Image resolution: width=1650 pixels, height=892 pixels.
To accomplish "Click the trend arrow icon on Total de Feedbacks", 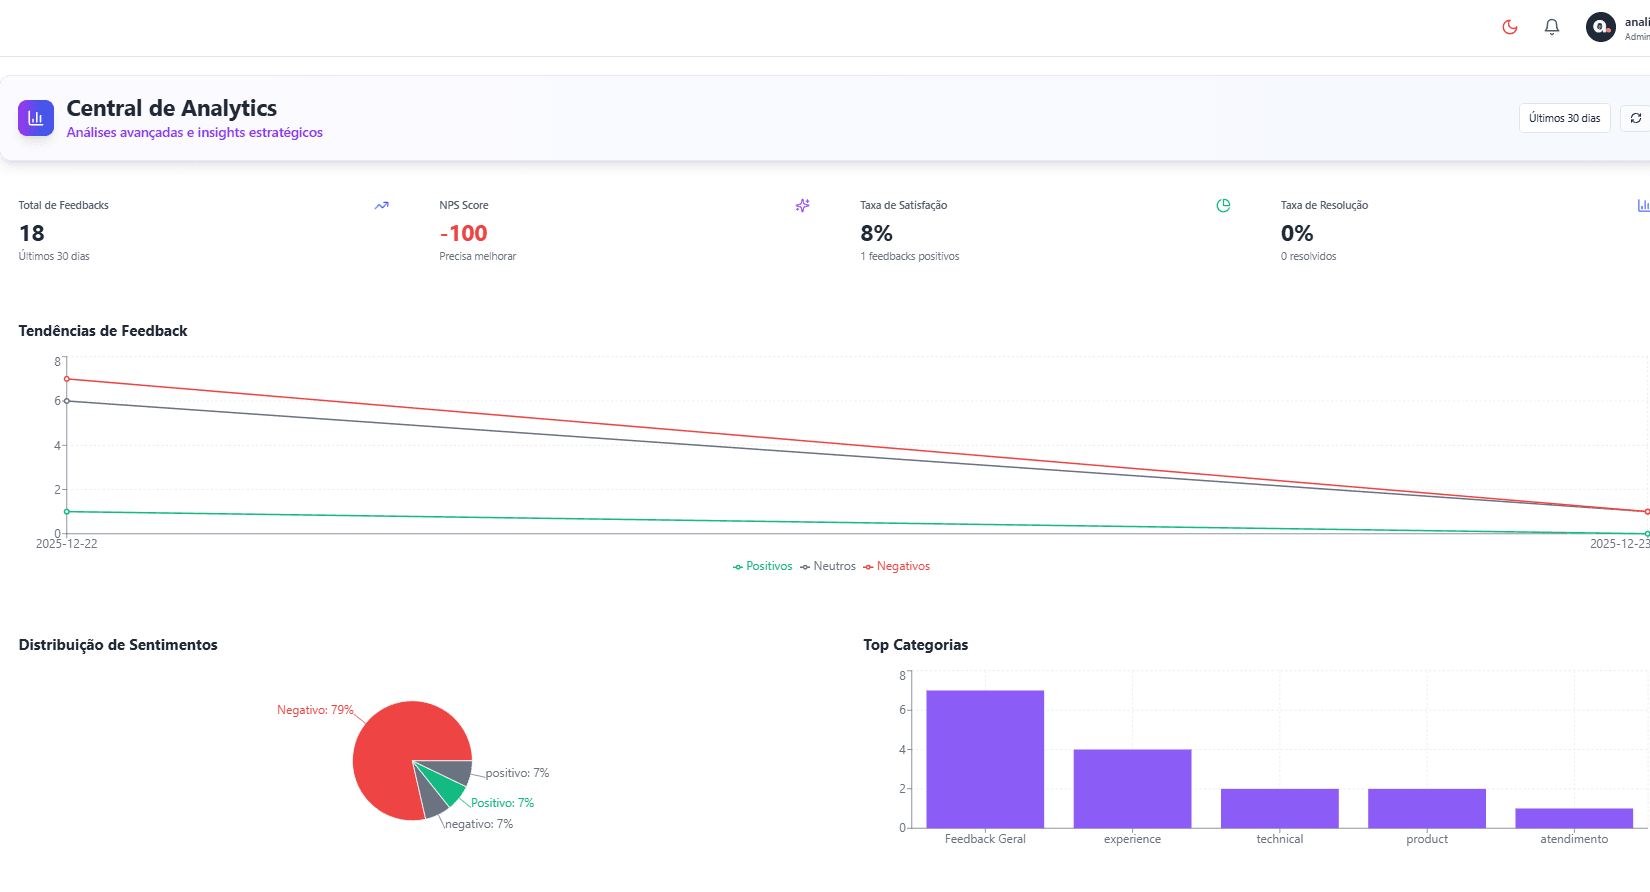I will click(381, 206).
